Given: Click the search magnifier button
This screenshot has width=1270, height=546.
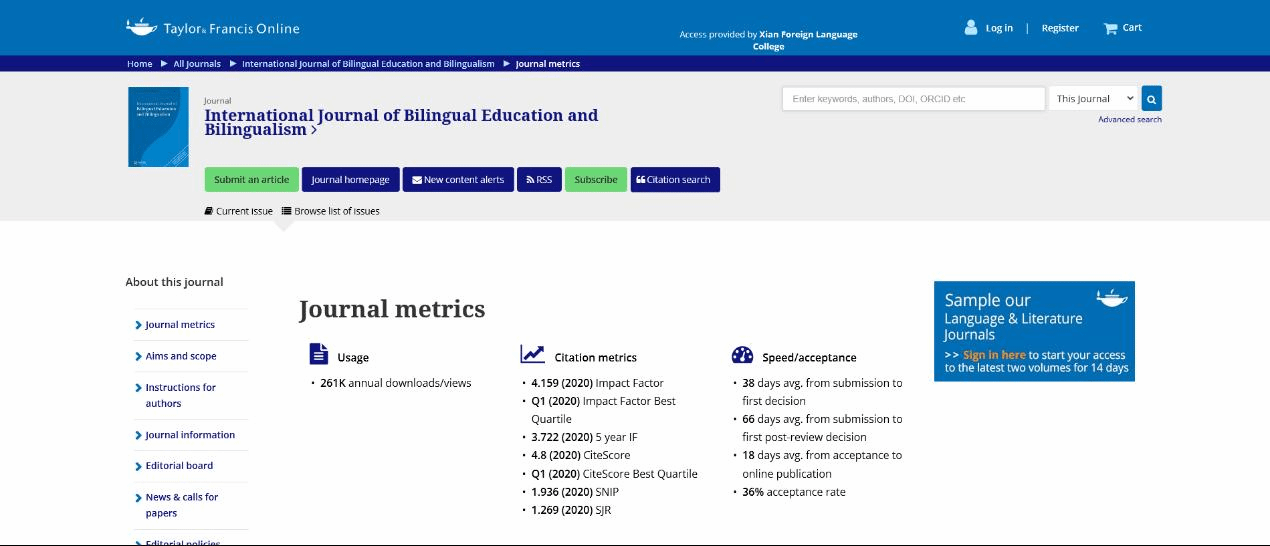Looking at the screenshot, I should (1151, 99).
